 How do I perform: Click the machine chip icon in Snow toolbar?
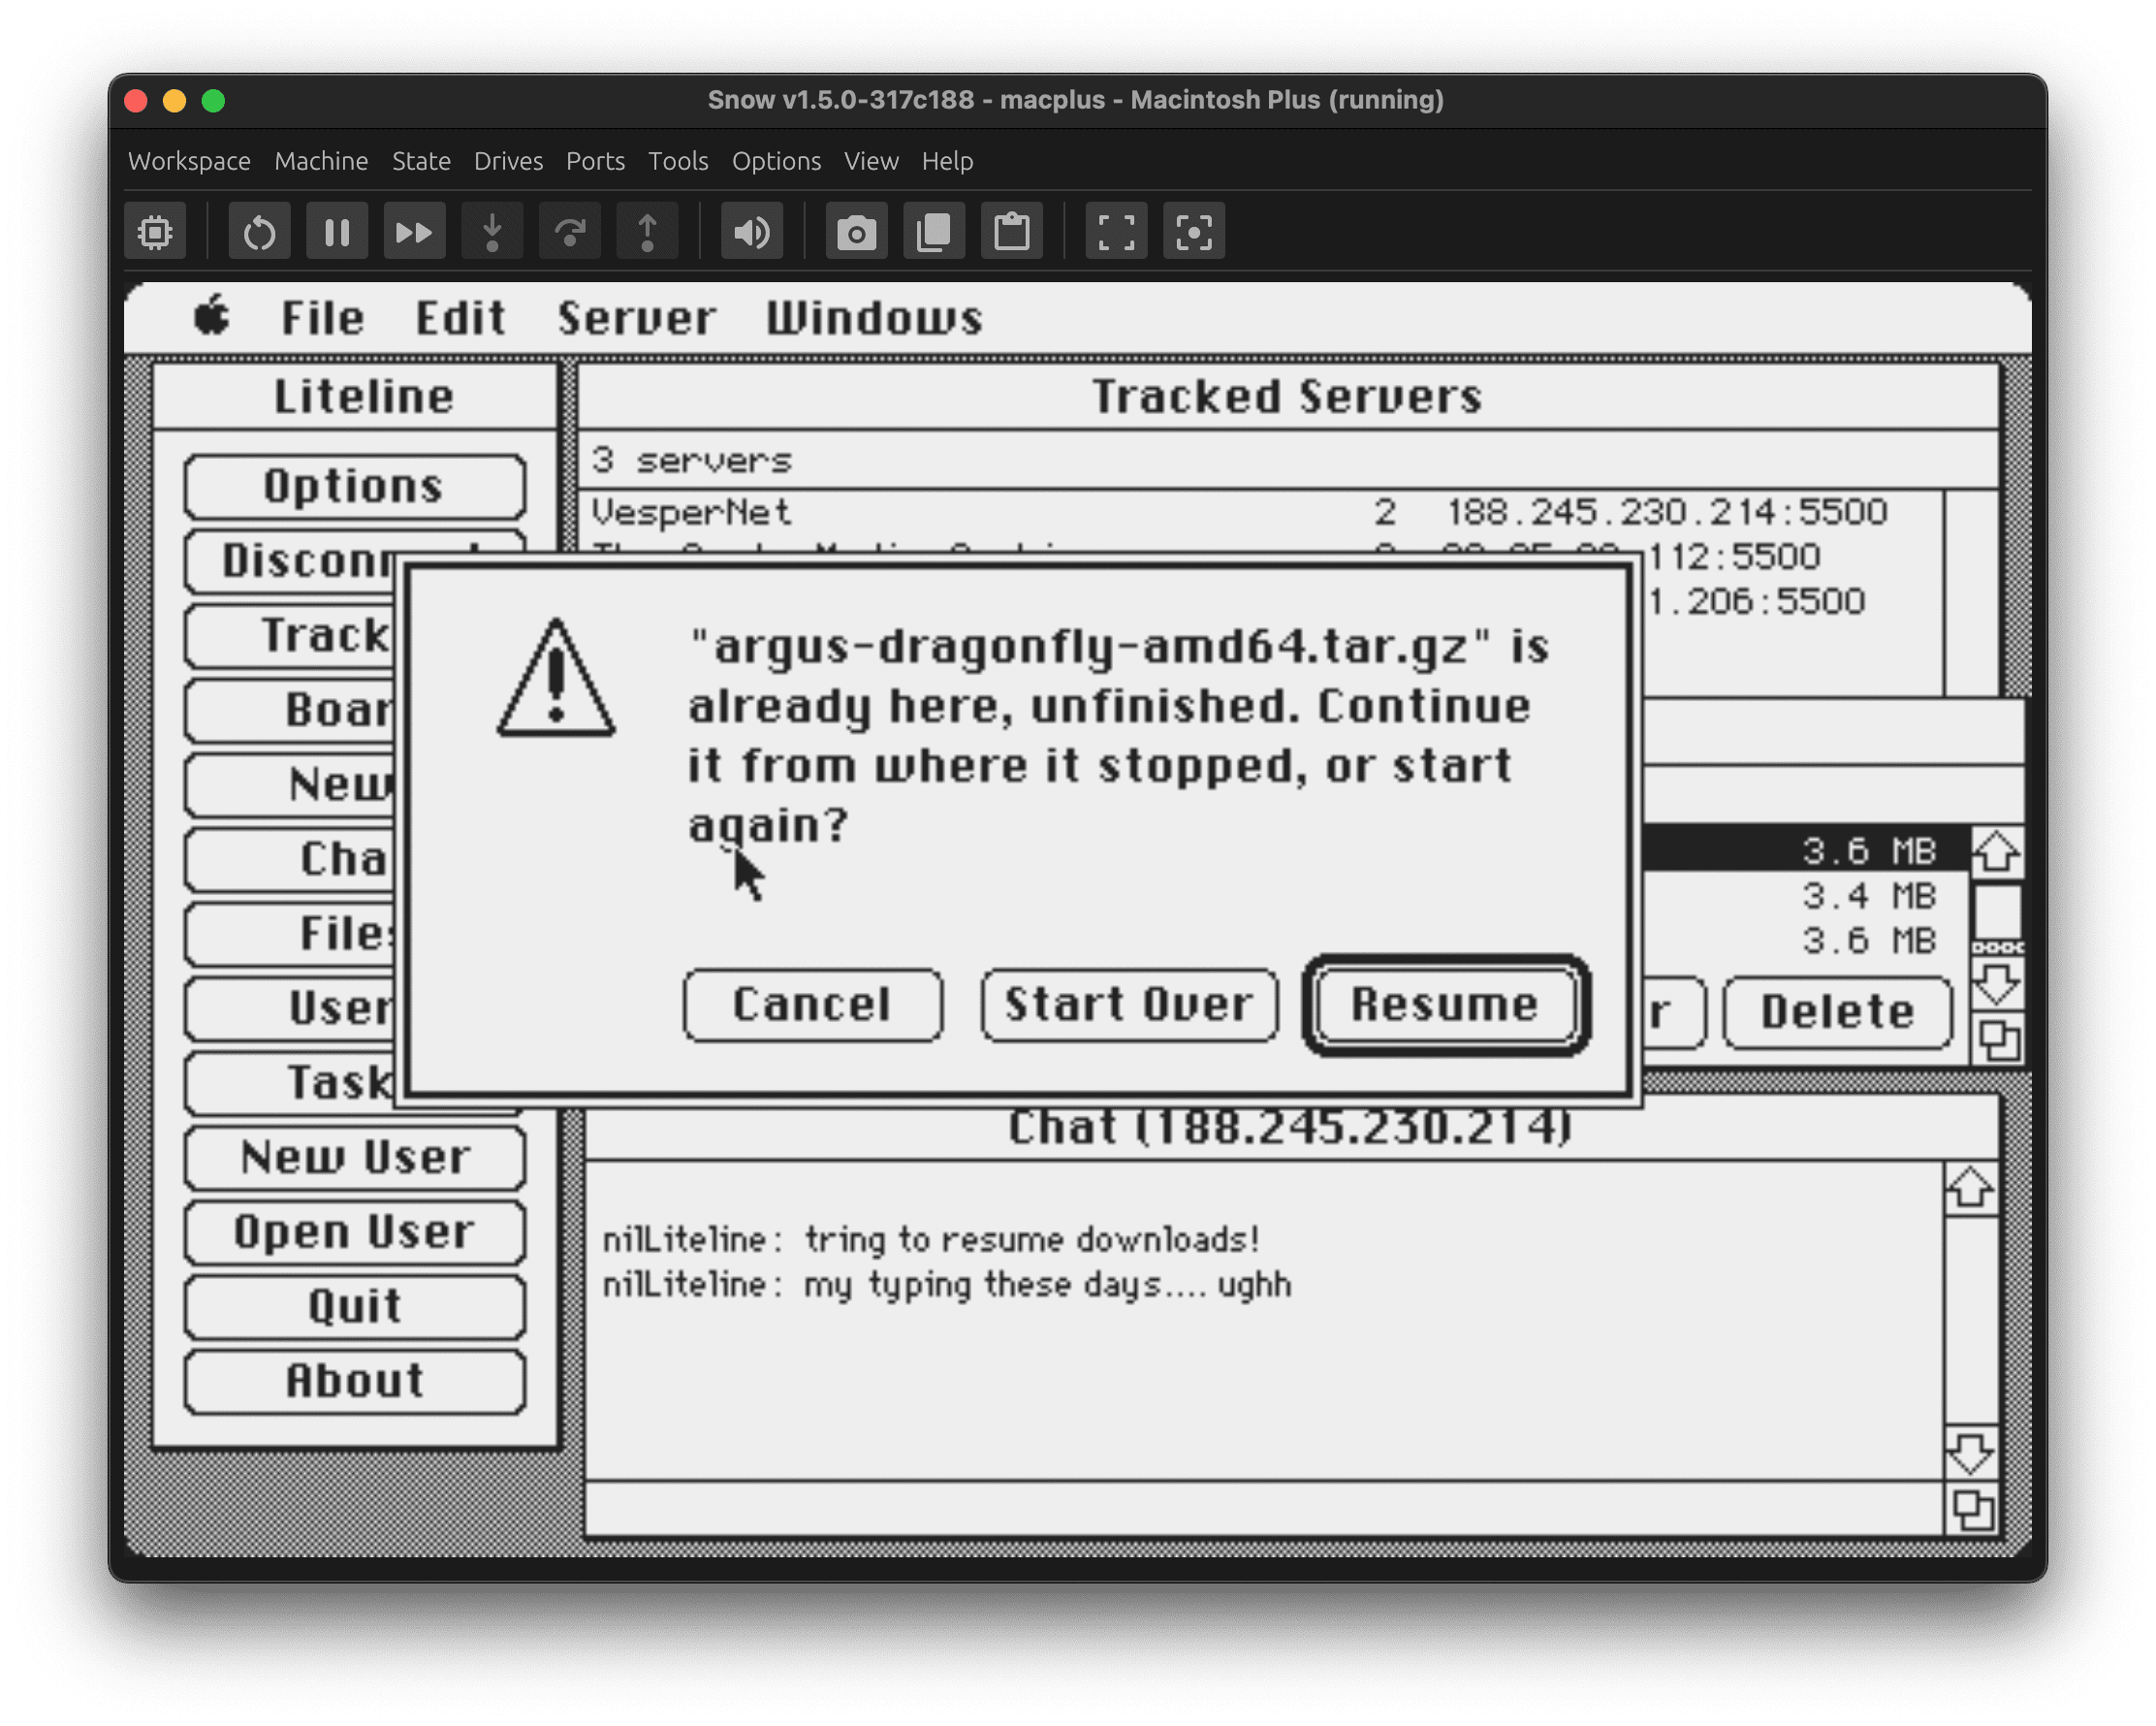[x=155, y=232]
